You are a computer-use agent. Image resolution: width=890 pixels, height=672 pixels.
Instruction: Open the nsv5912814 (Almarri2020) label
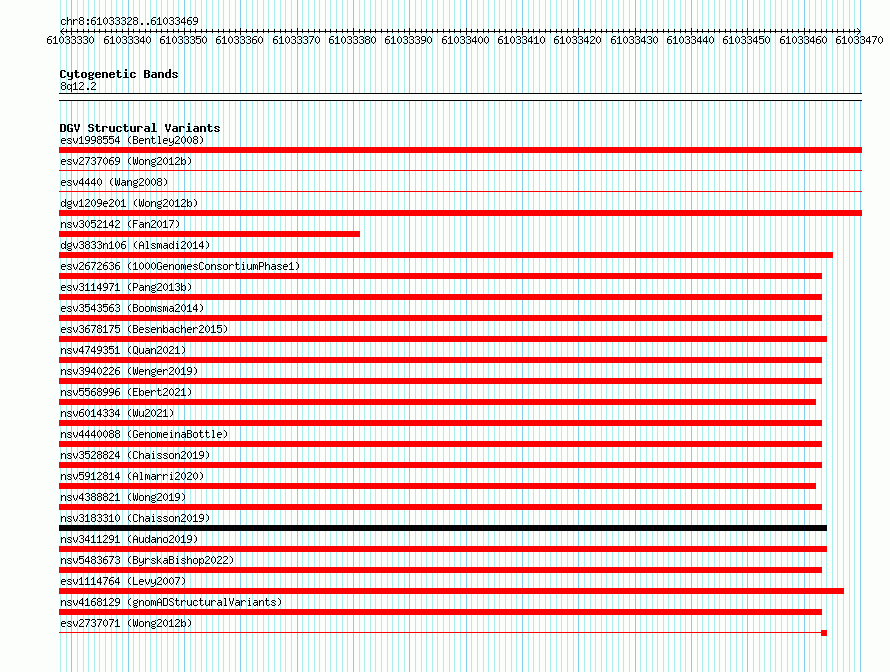(x=132, y=476)
